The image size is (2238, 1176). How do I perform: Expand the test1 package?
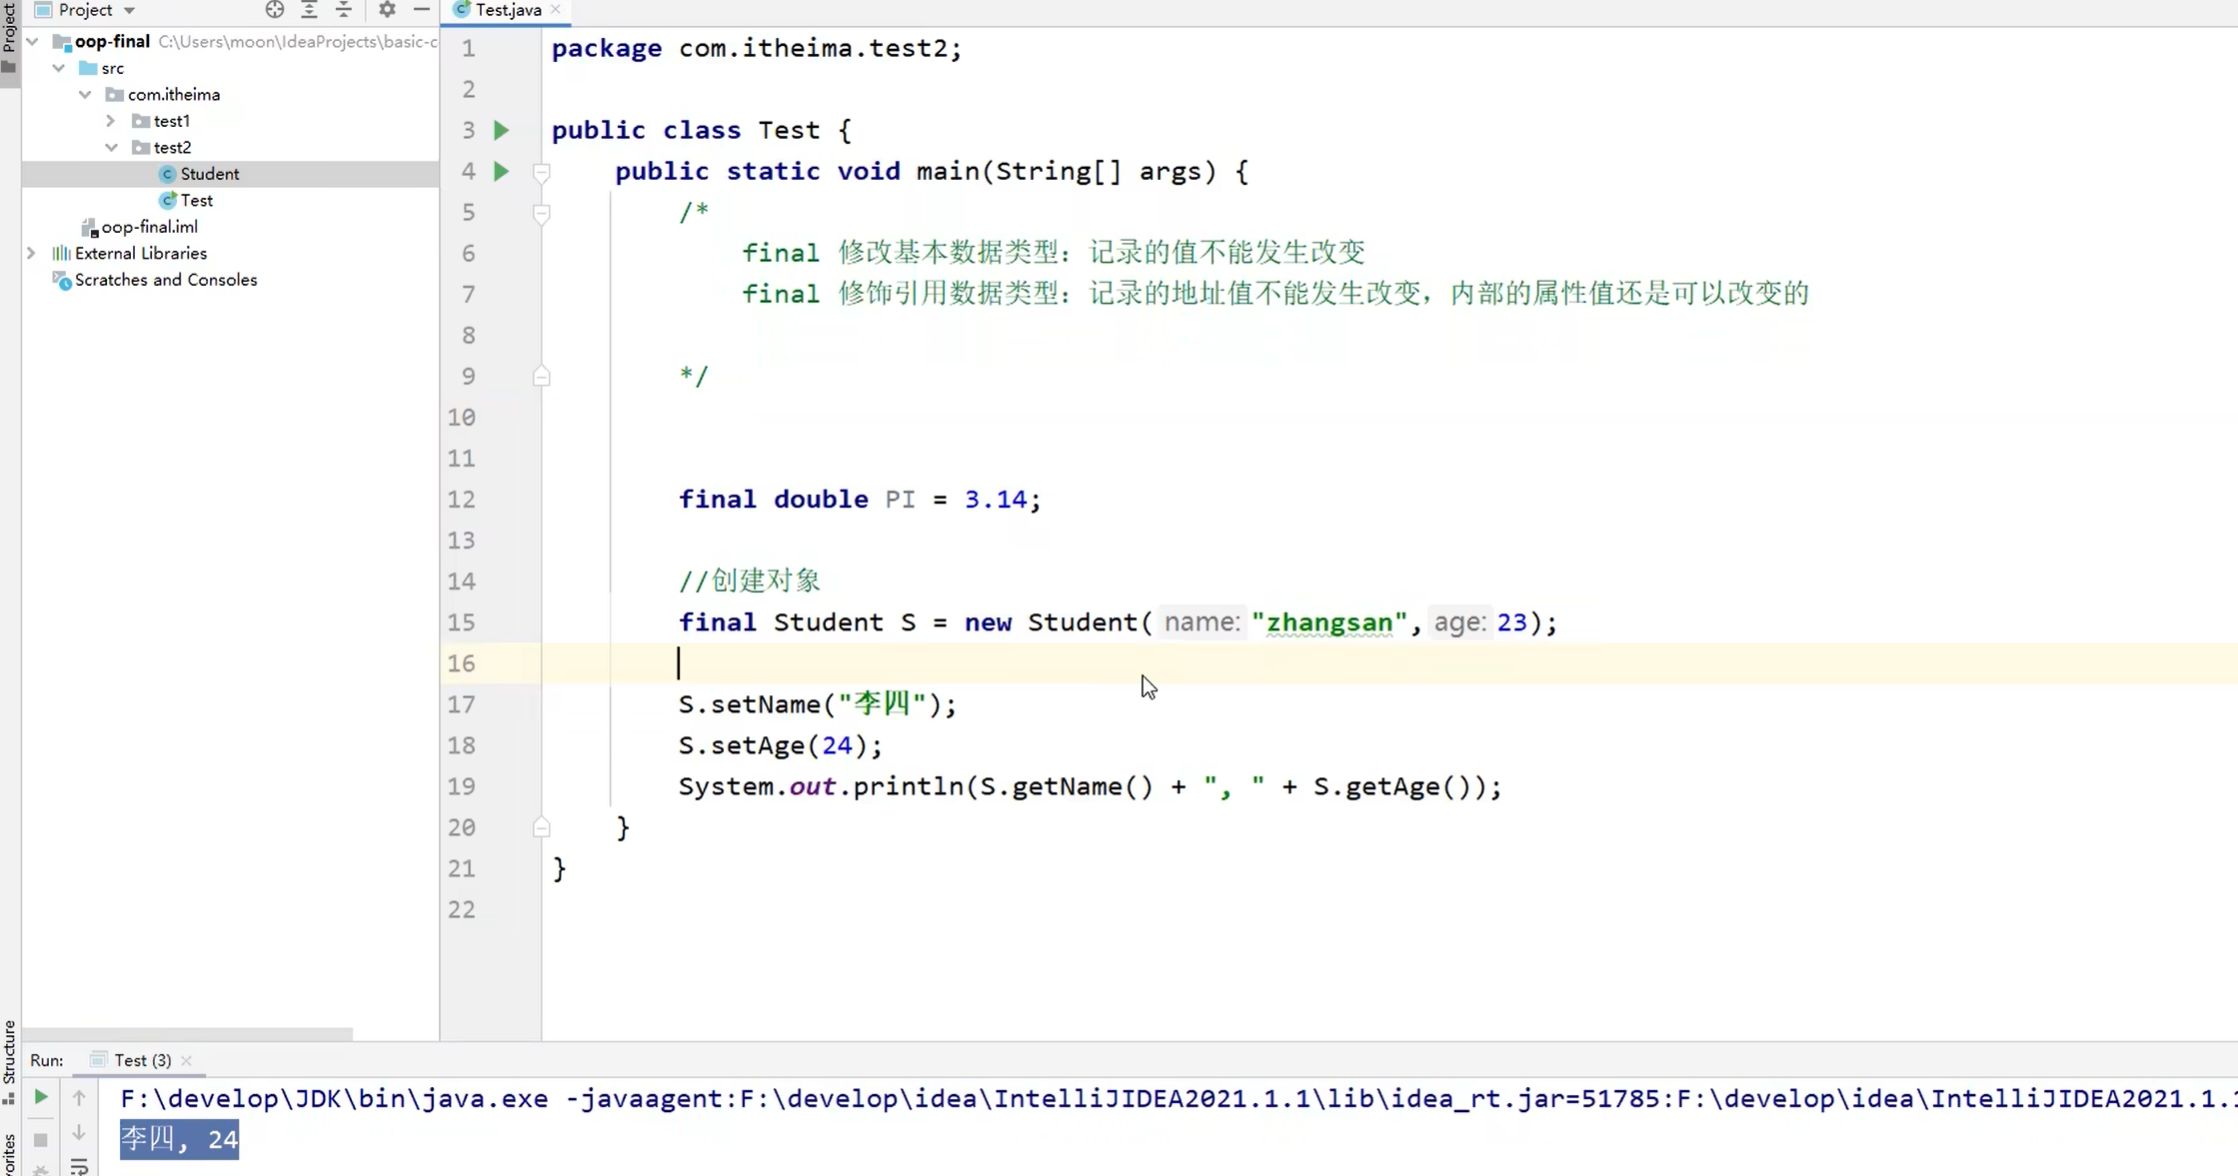pyautogui.click(x=110, y=120)
